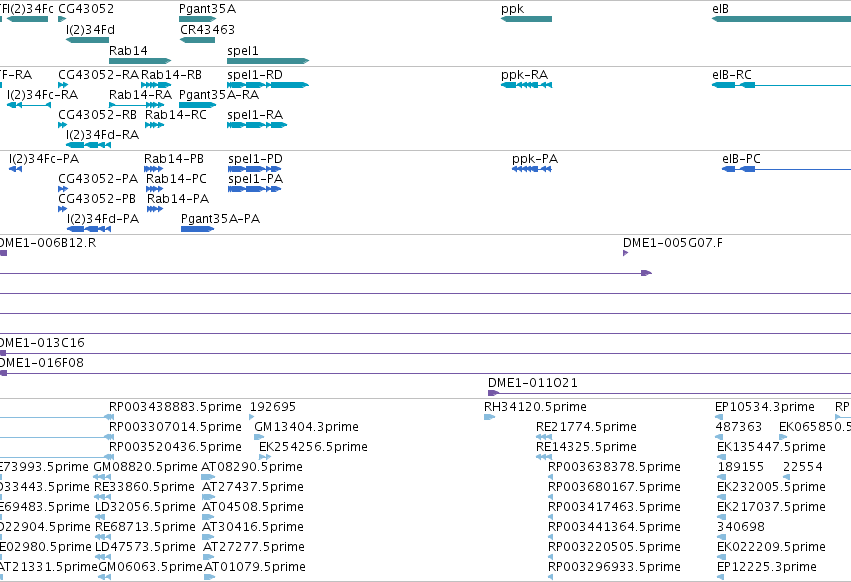The height and width of the screenshot is (582, 851).
Task: Select protein ppk-PA
Action: point(532,169)
